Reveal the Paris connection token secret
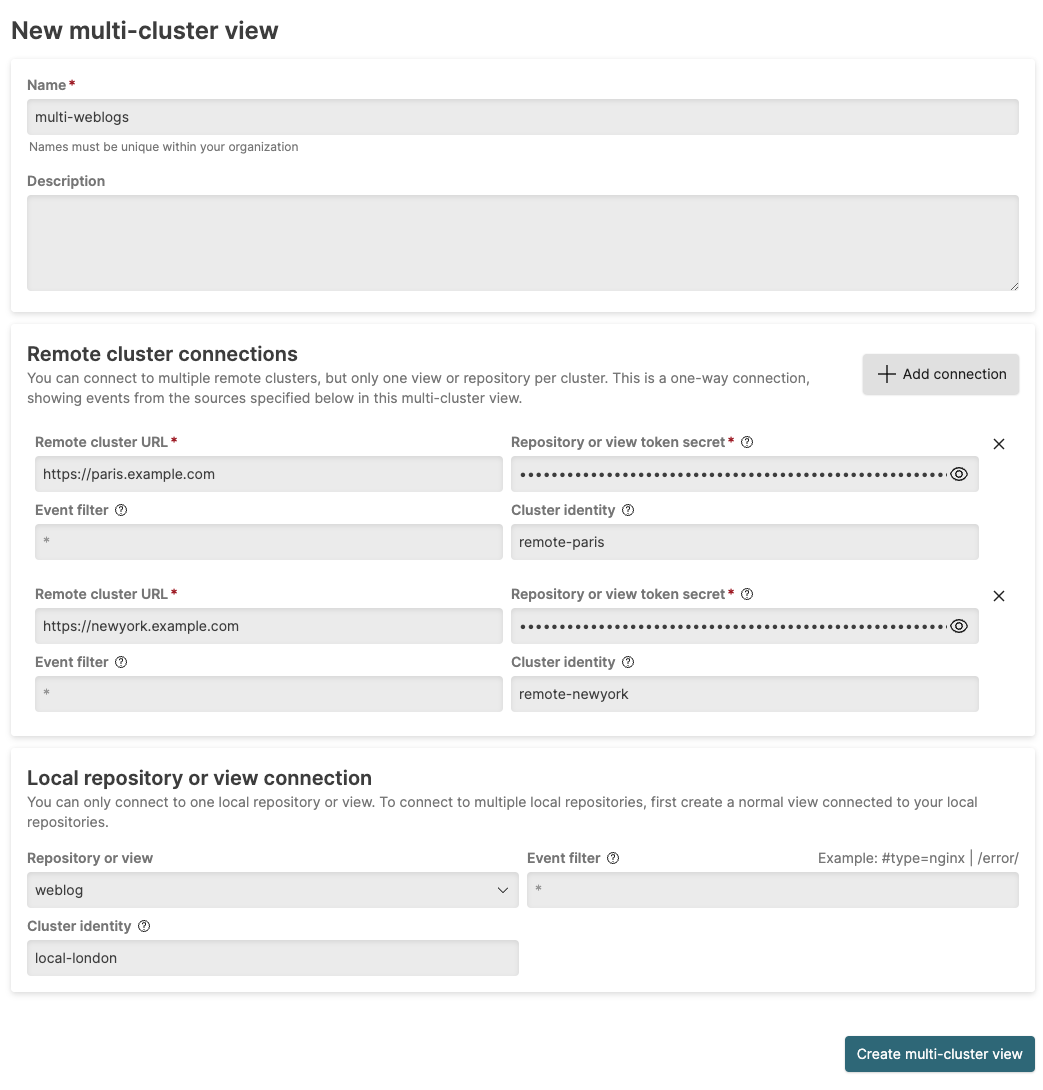Viewport: 1043px width, 1090px height. coord(959,475)
